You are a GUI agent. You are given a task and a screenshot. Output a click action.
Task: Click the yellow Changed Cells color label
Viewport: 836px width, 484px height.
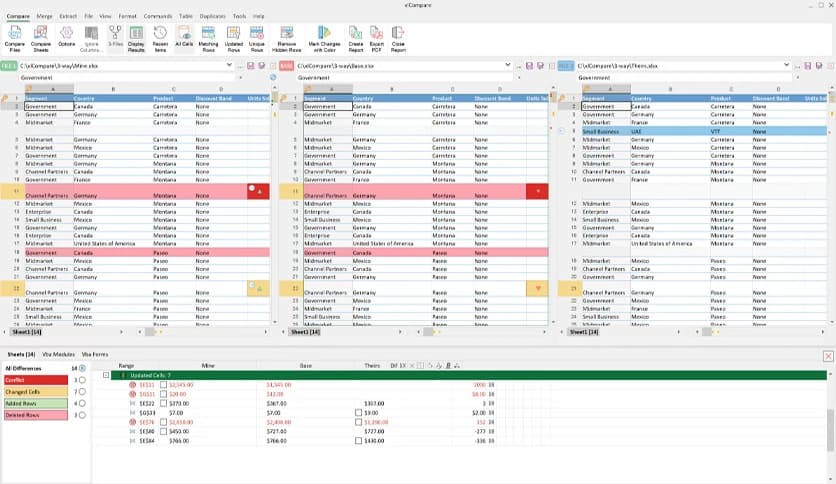[36, 392]
